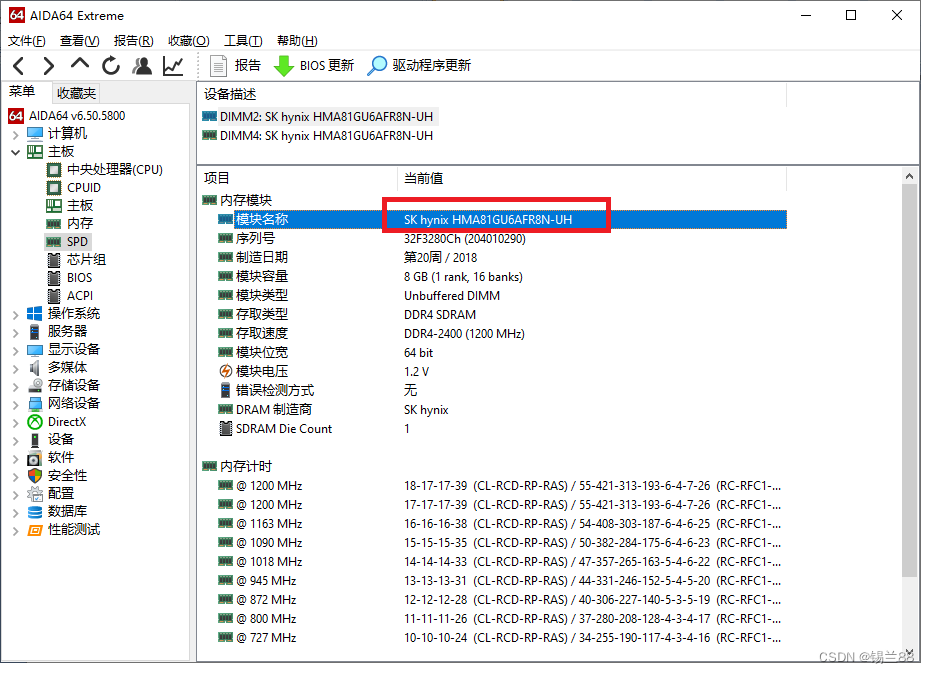Open the graph chart toolbar icon
The image size is (929, 673).
173,65
